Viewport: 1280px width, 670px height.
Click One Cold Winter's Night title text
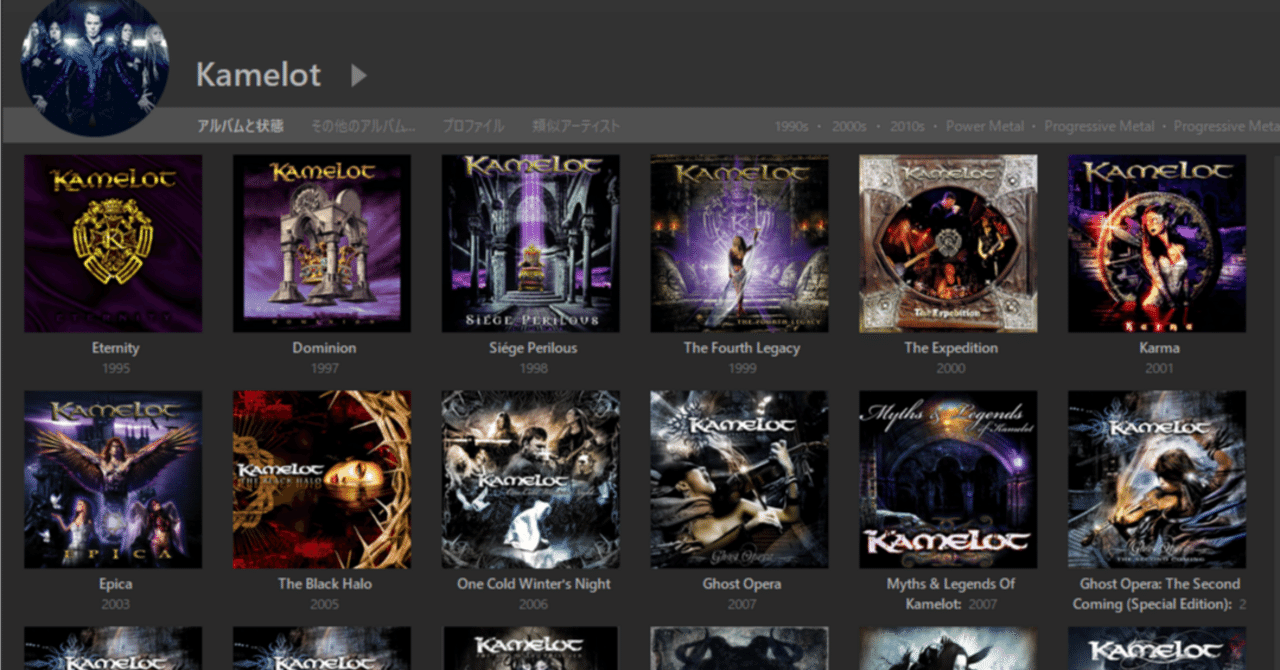533,584
